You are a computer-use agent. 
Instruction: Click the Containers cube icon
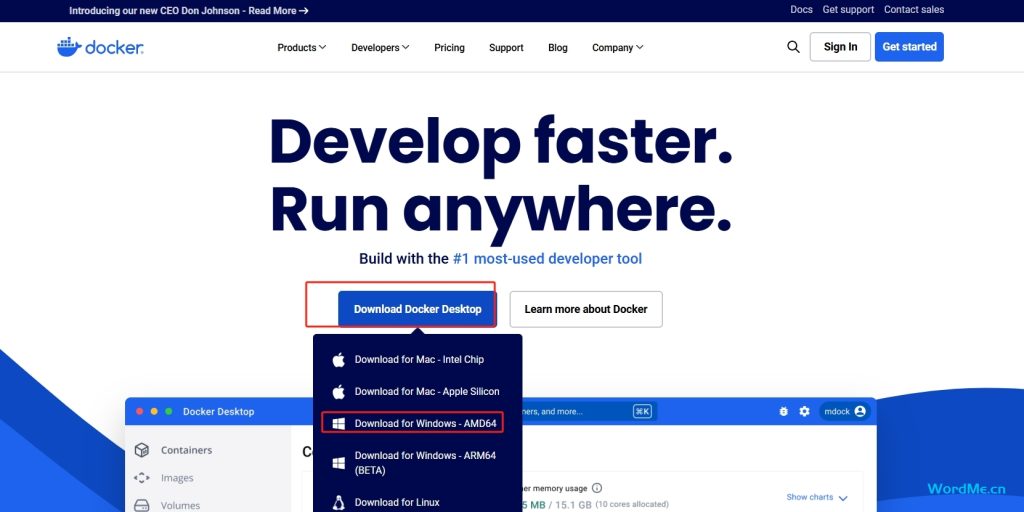tap(142, 450)
